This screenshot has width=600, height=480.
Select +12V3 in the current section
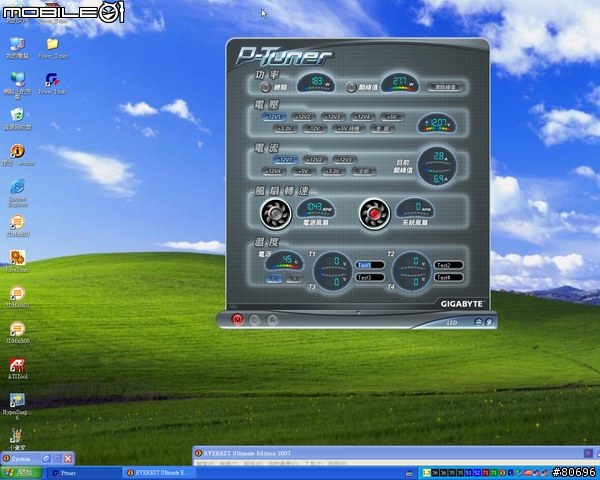click(344, 160)
